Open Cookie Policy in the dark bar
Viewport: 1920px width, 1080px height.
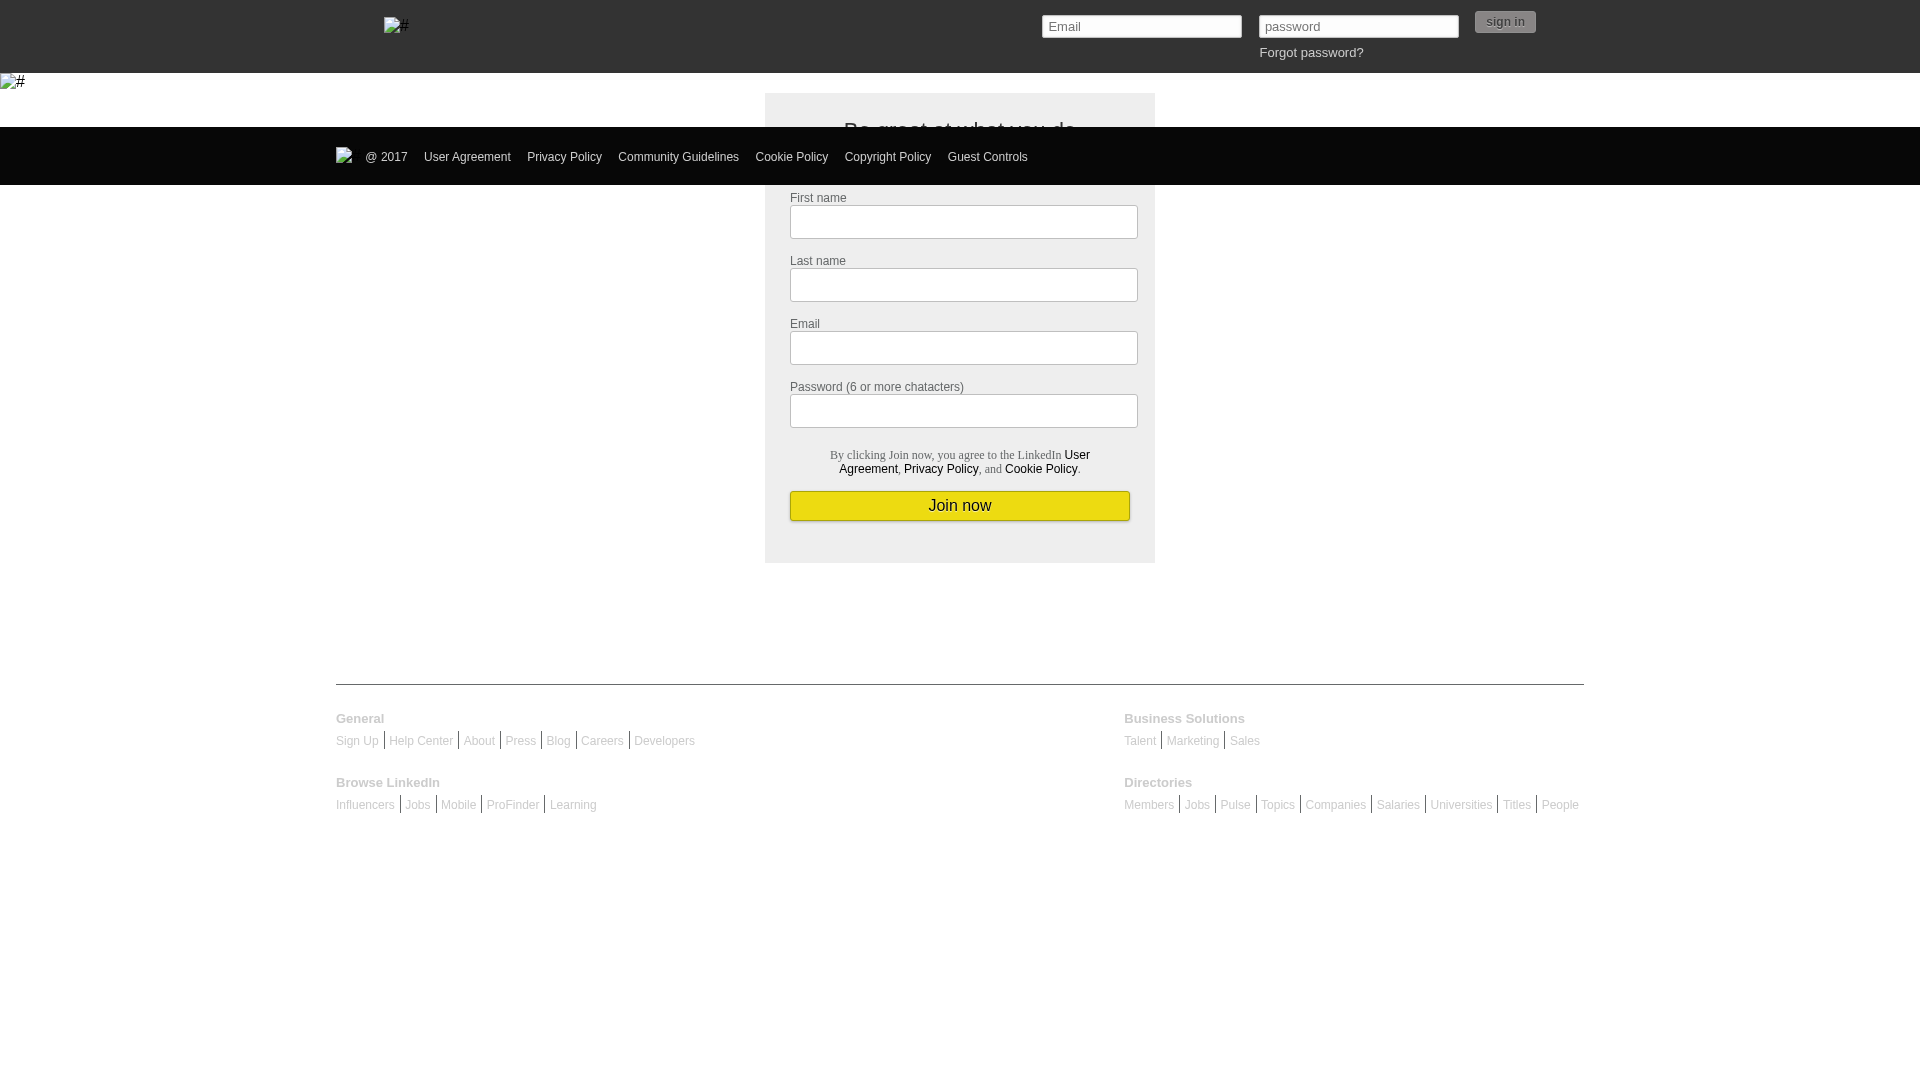[x=791, y=157]
